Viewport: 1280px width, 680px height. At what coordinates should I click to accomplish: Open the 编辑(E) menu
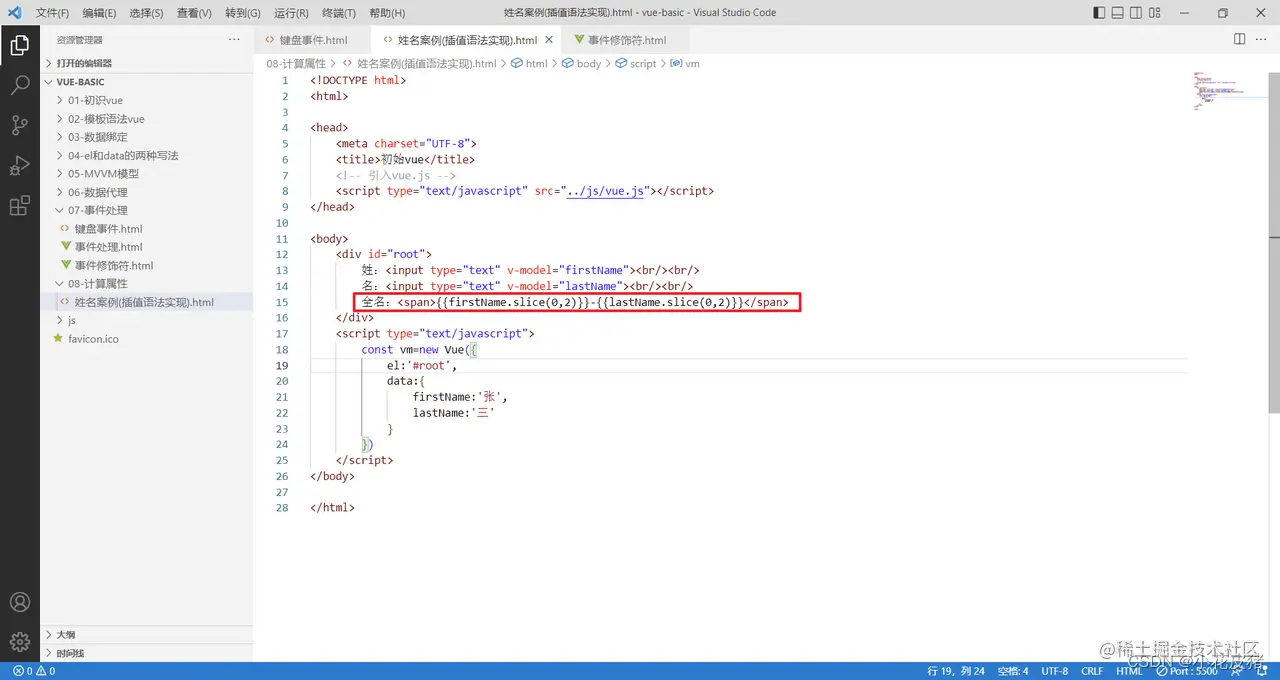[99, 13]
